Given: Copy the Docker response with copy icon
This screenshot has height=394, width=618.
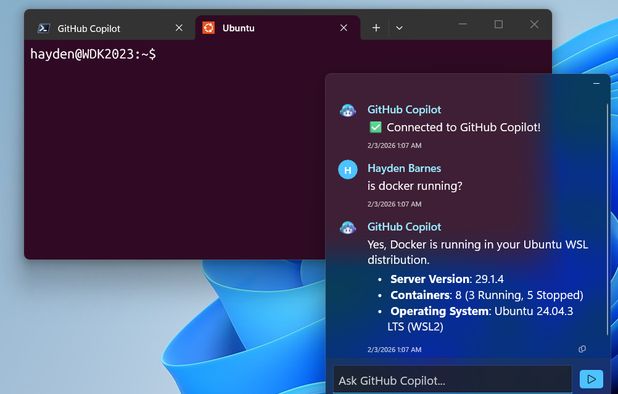Looking at the screenshot, I should (582, 349).
